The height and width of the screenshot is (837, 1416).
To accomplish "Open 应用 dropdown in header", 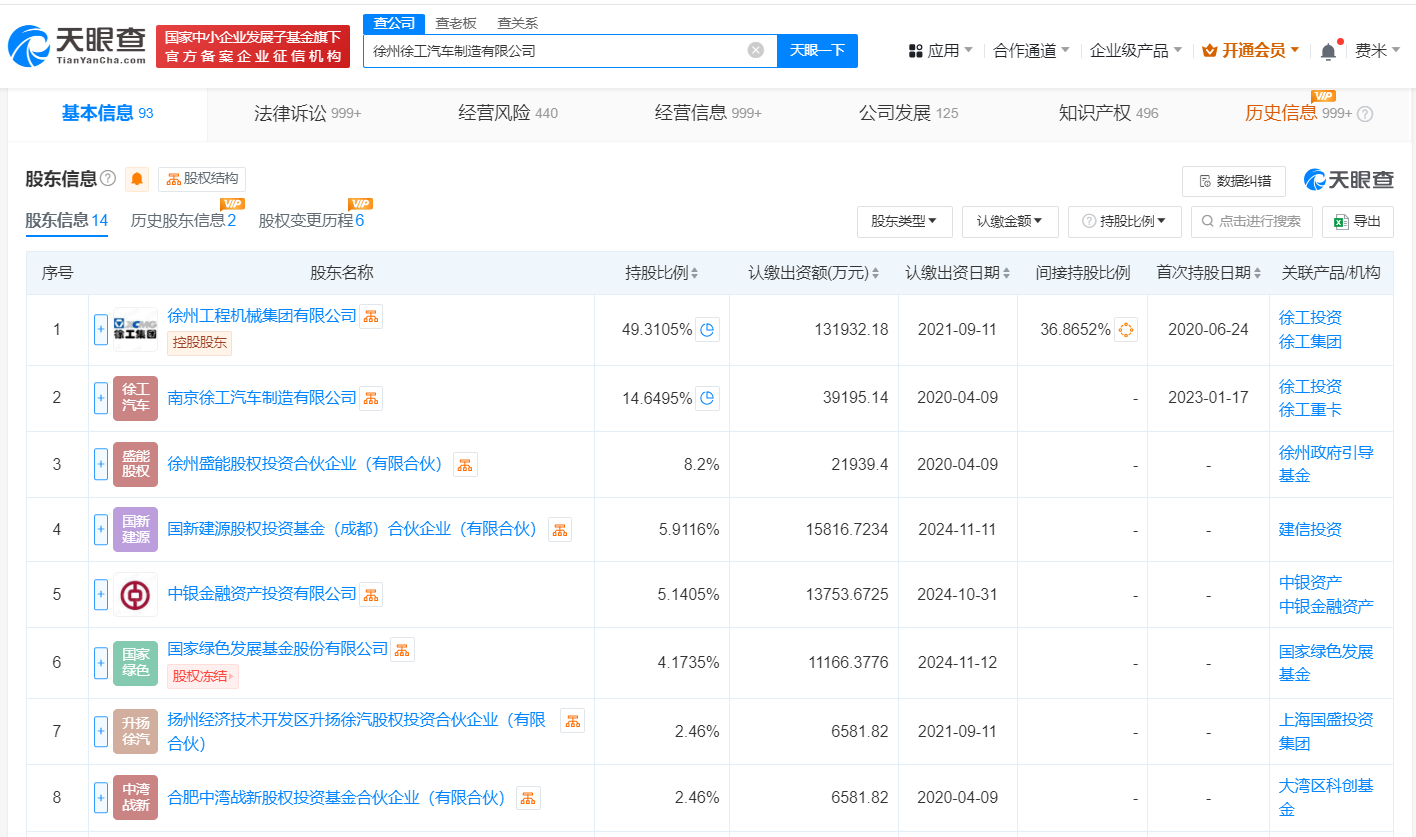I will point(940,51).
